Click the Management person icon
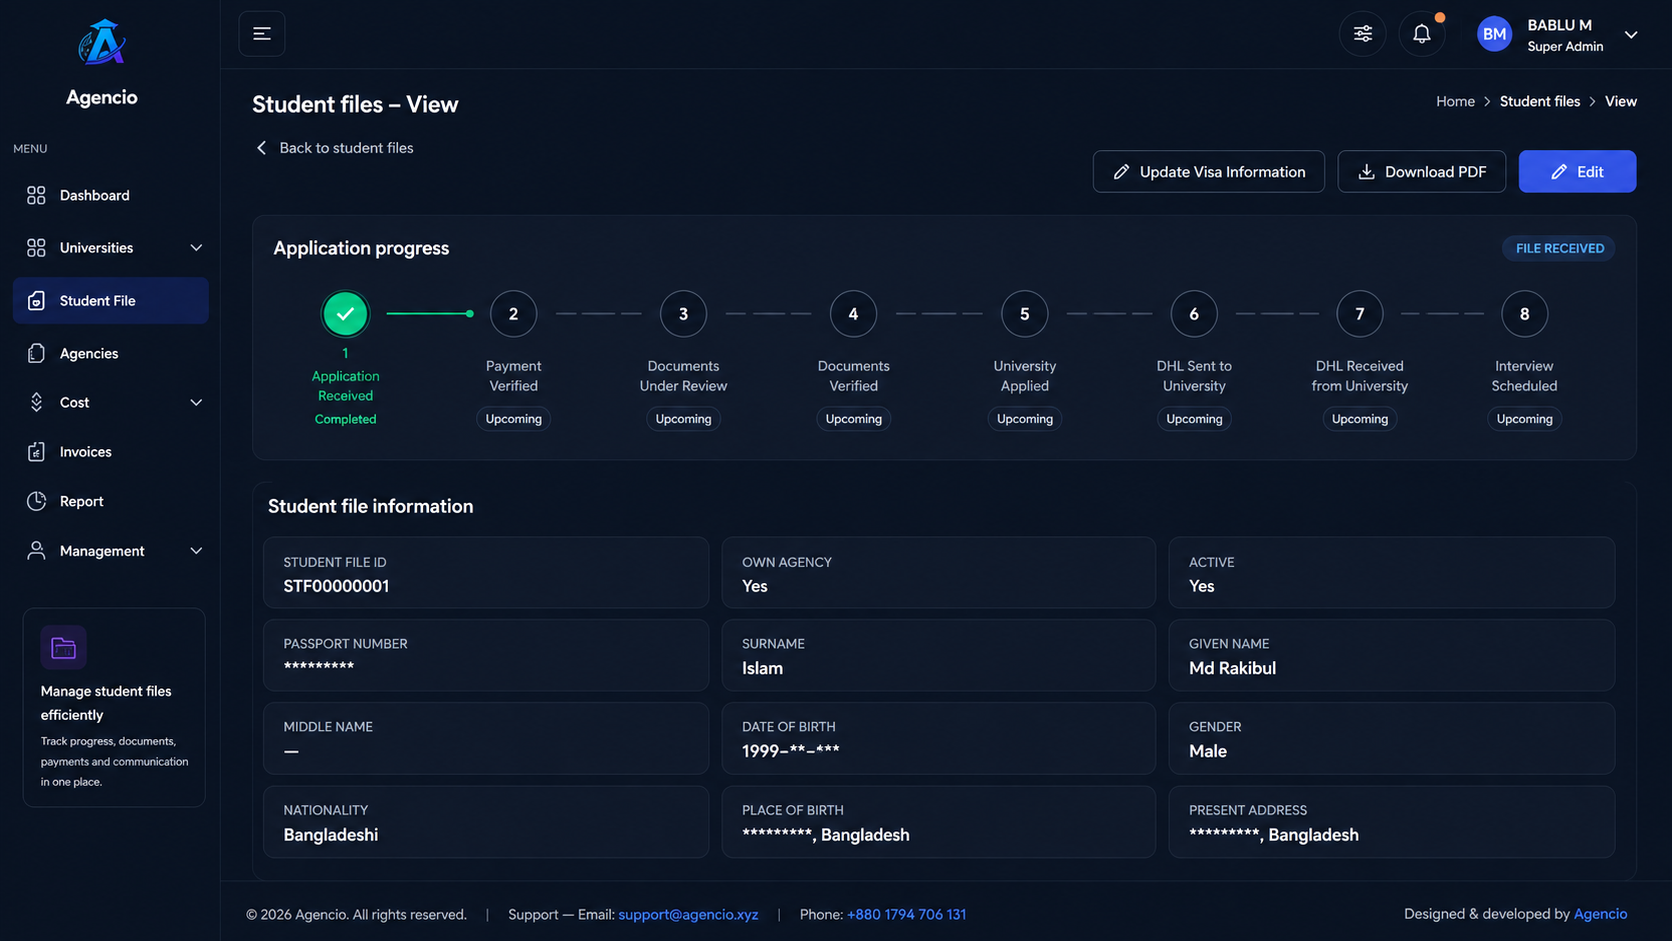 [x=36, y=551]
